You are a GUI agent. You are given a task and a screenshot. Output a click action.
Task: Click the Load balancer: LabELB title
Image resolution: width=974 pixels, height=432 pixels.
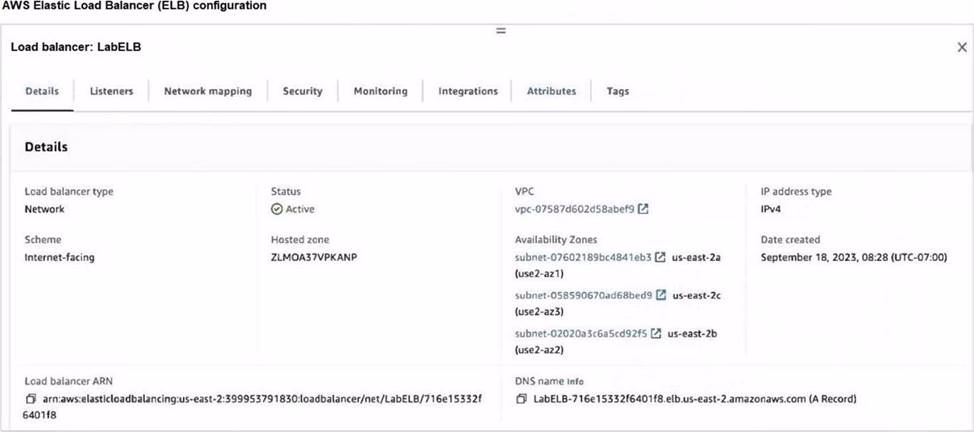(x=76, y=47)
